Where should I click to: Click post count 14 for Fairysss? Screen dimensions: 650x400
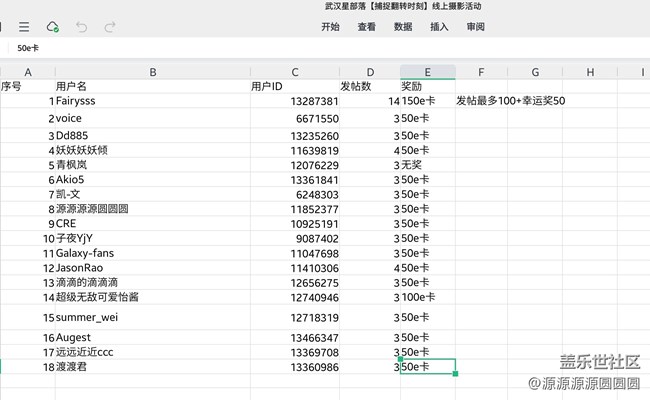coord(370,101)
